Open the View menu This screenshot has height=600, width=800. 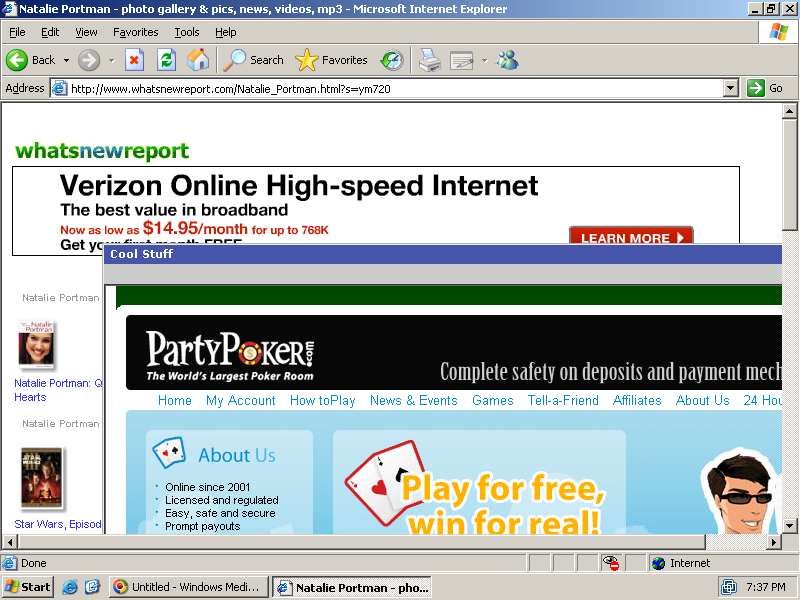click(86, 32)
